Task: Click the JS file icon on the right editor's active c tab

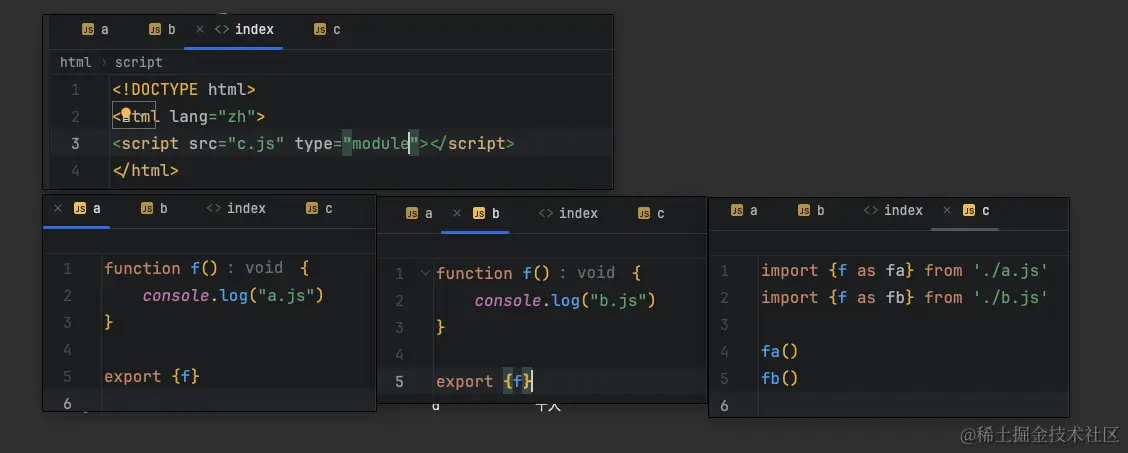Action: pos(968,211)
